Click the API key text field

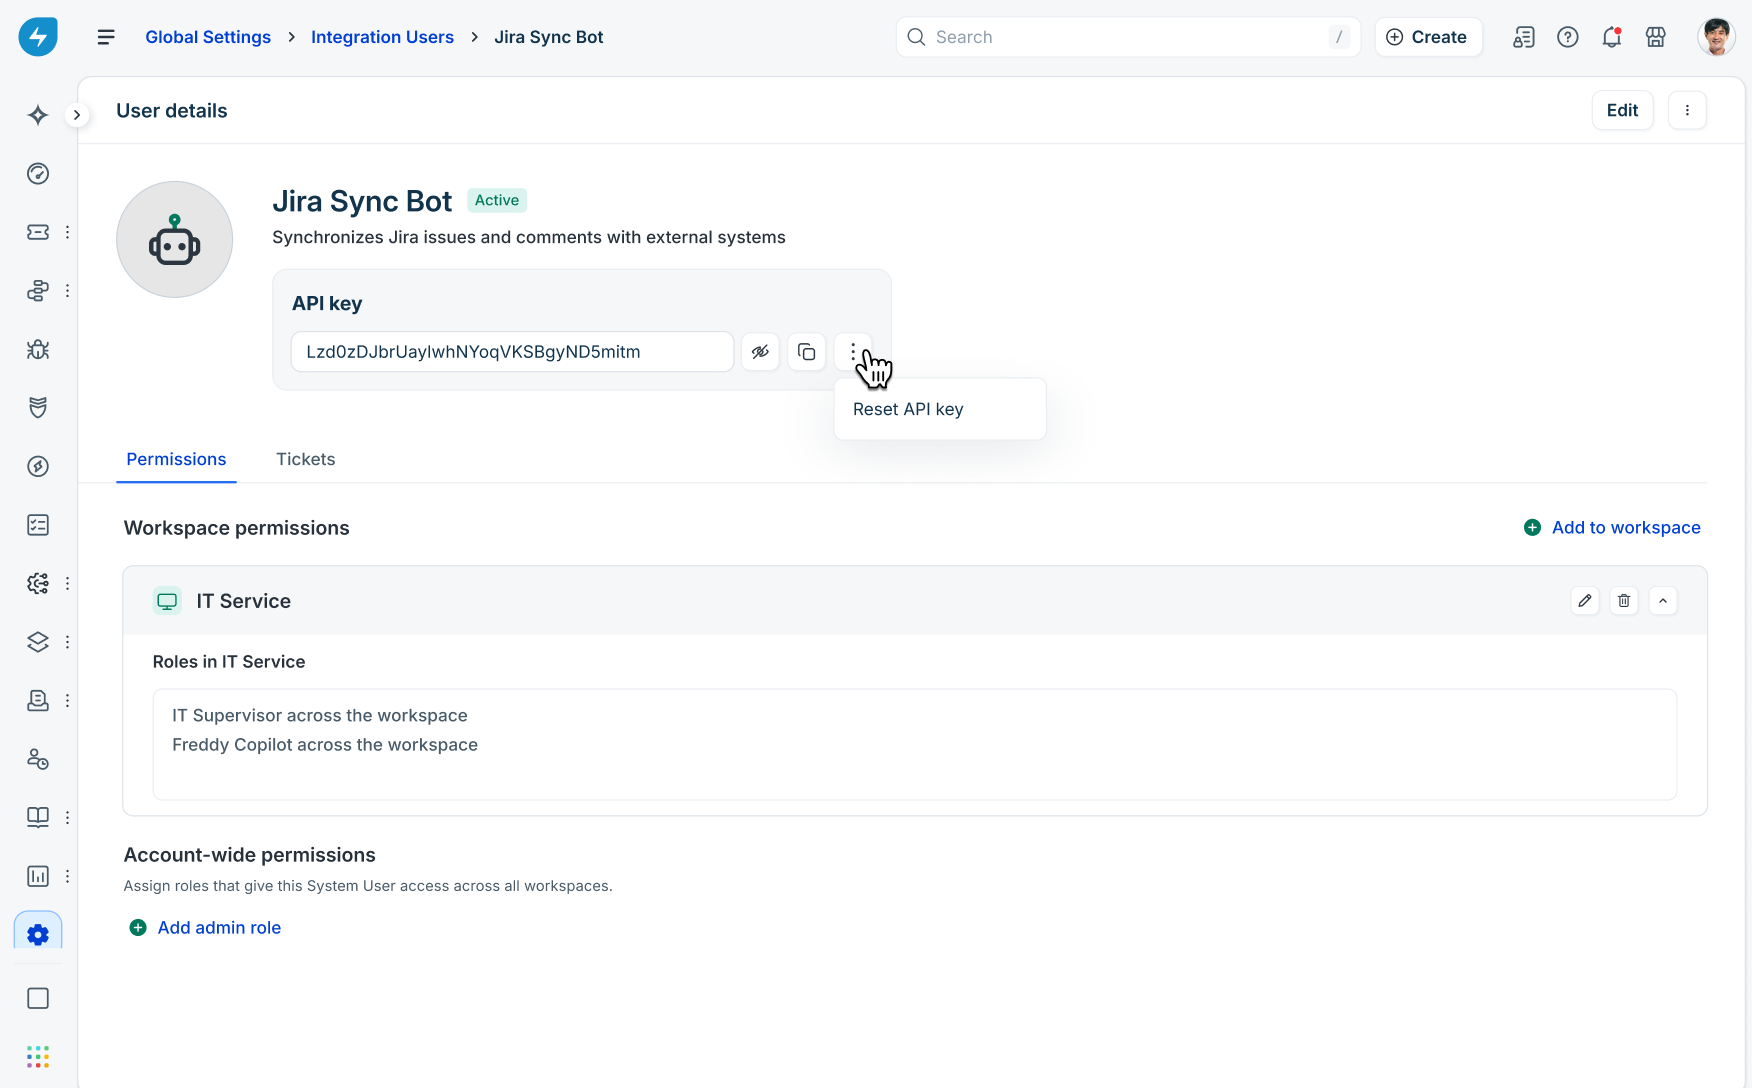point(513,352)
